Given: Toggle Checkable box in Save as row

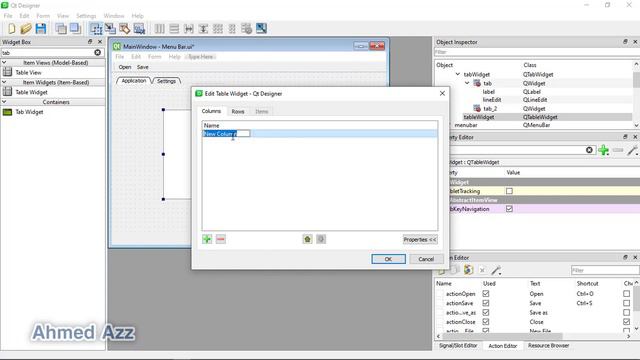Looking at the screenshot, I should [627, 312].
